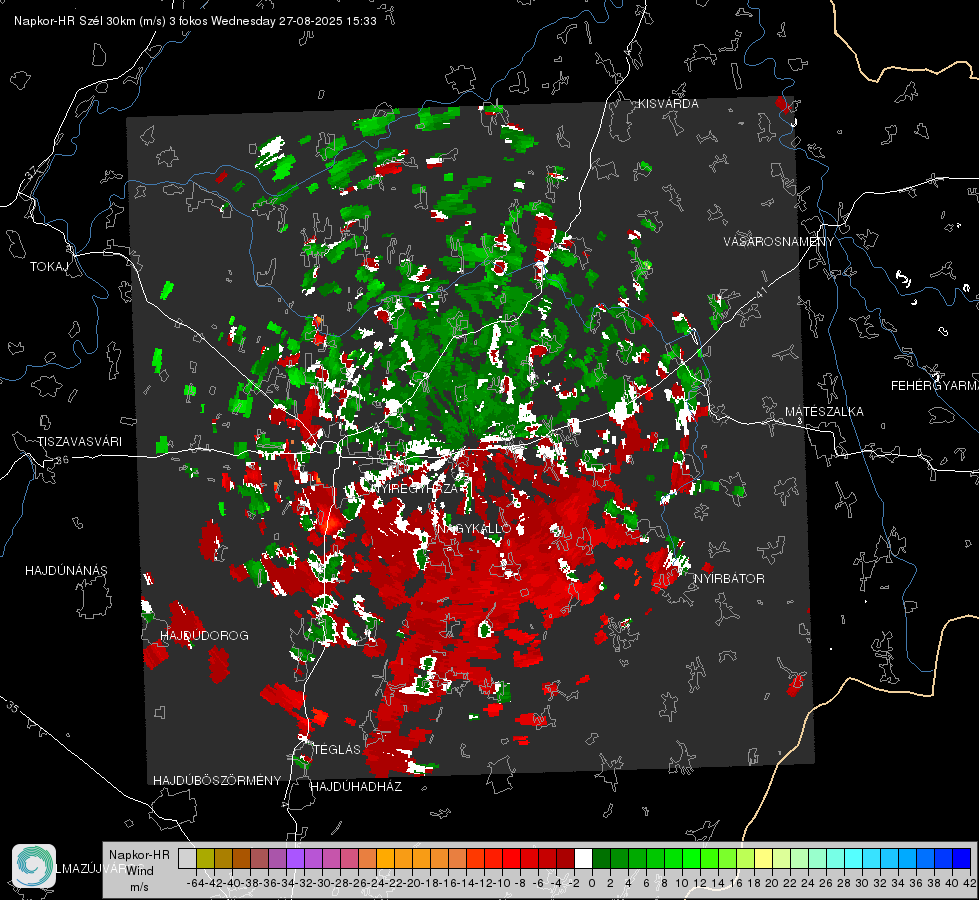This screenshot has height=900, width=979.
Task: Select the olive swatch above label -64
Action: [x=205, y=859]
